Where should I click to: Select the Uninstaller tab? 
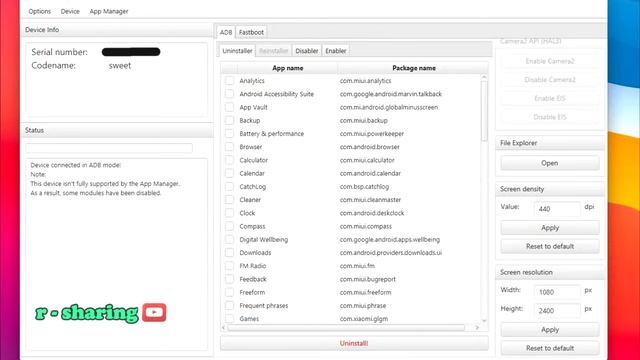[x=237, y=51]
